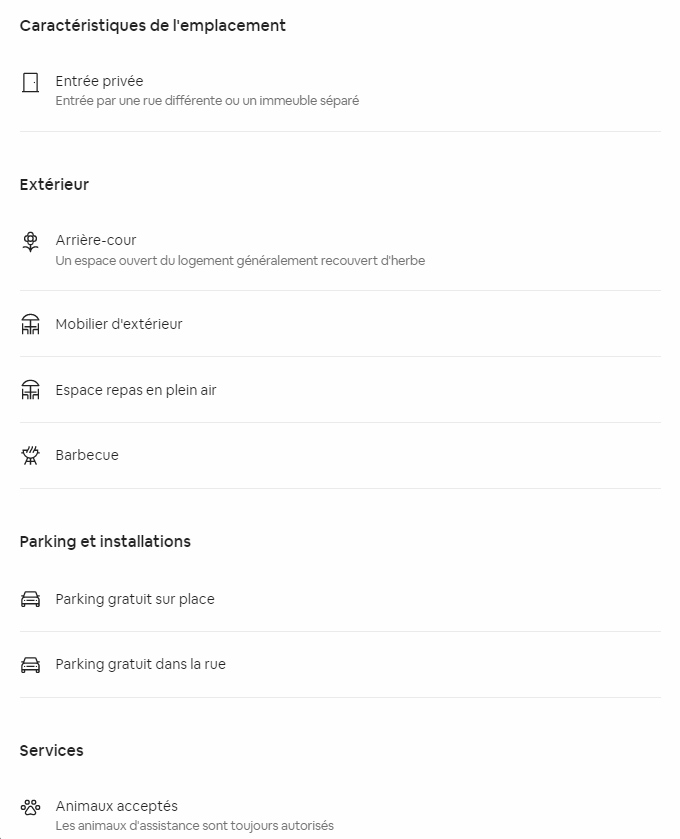Viewport: 680px width, 839px height.
Task: Click car icon for Parking gratuit sur place
Action: click(31, 599)
